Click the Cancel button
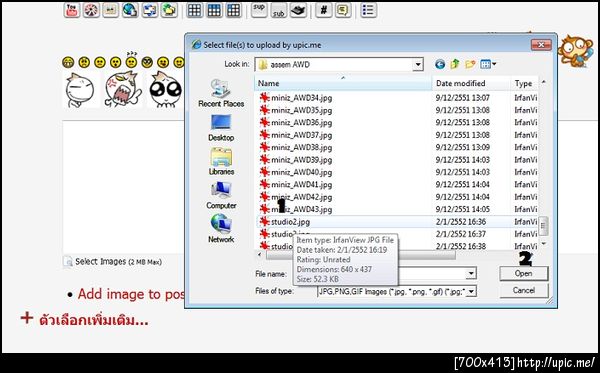 tap(523, 290)
